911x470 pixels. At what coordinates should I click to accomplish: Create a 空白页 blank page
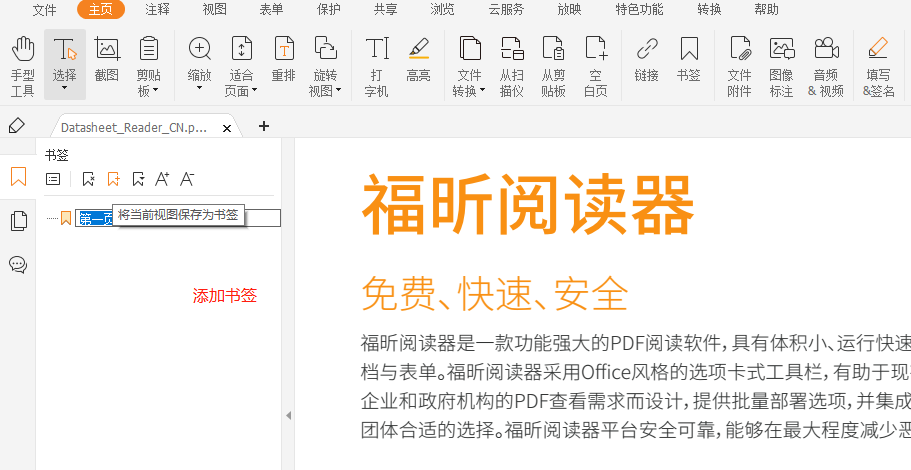[x=596, y=65]
